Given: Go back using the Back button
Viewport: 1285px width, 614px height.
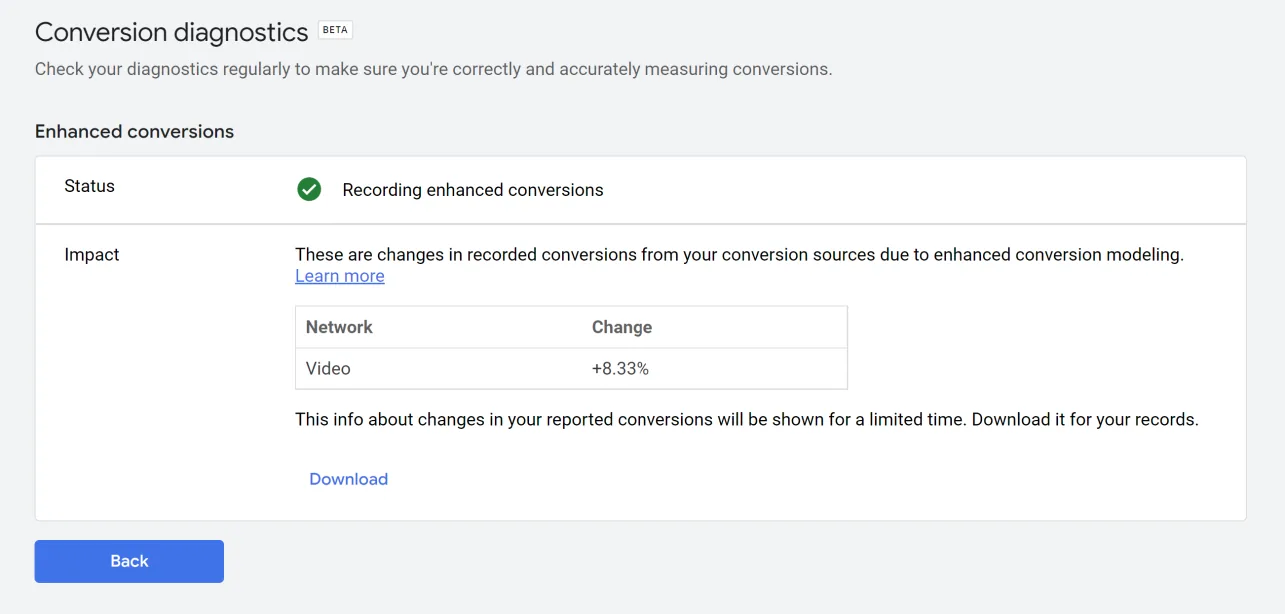Looking at the screenshot, I should click(129, 561).
